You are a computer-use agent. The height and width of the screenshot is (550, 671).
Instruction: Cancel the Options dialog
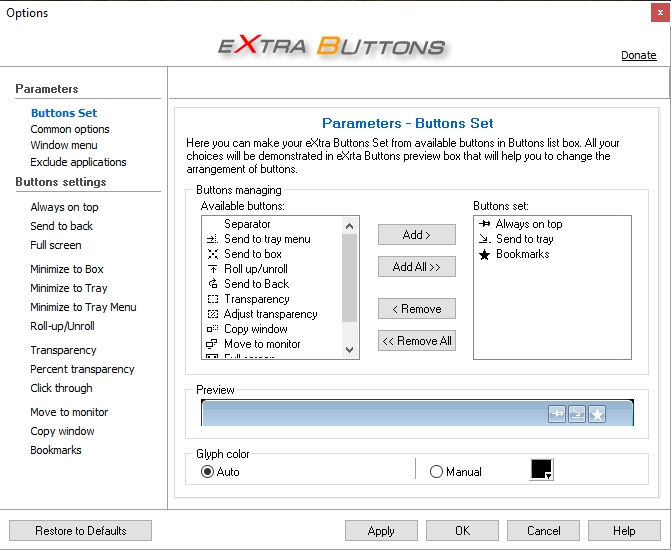(543, 531)
